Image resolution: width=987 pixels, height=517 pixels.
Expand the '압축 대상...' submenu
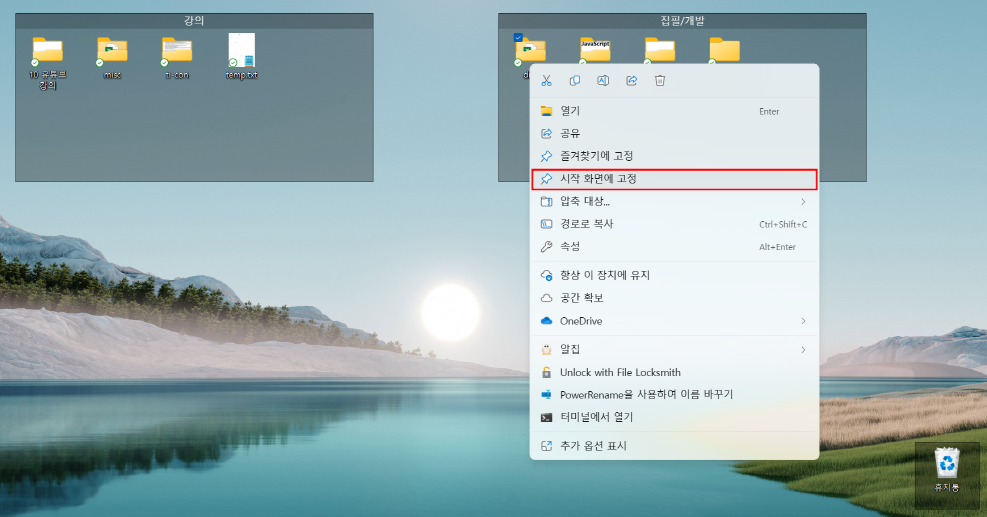pyautogui.click(x=674, y=202)
